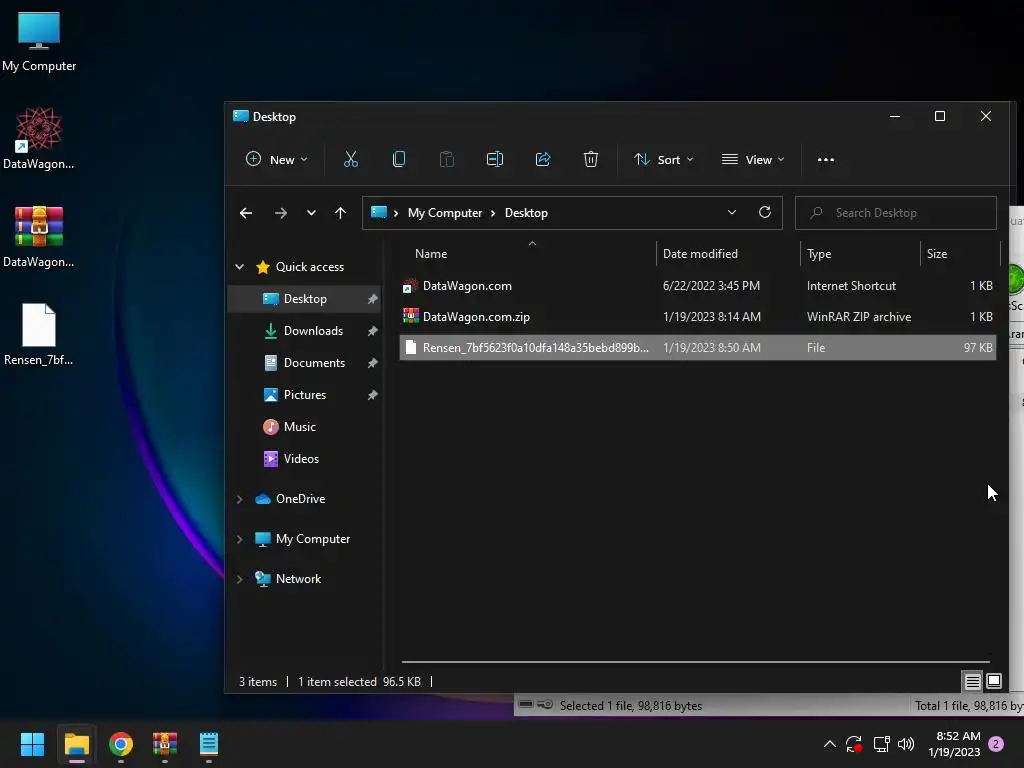Collapse the Quick access tree
1024x768 pixels.
[240, 266]
